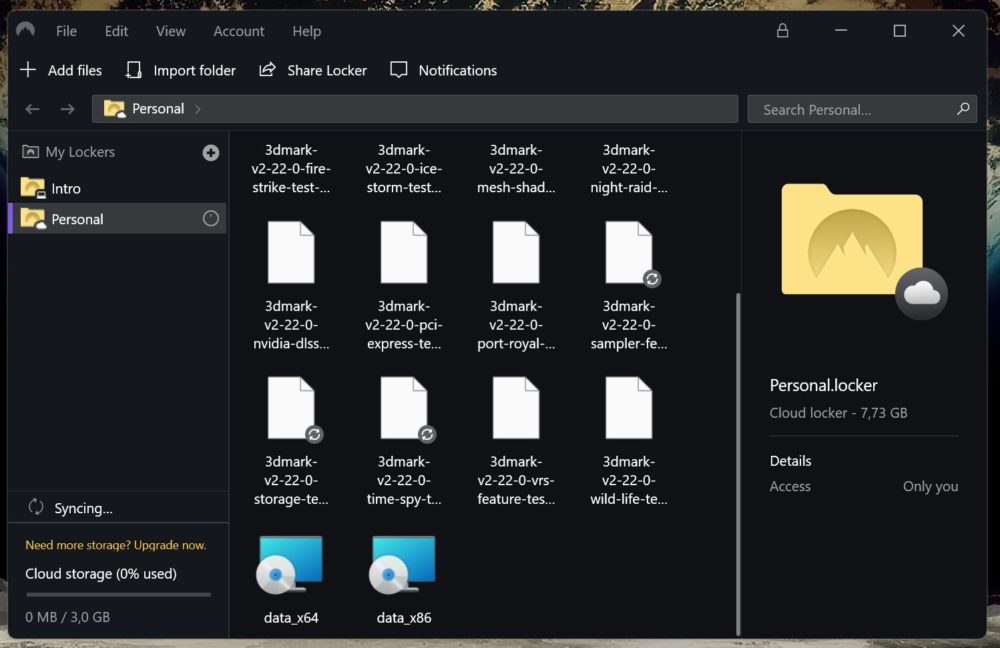This screenshot has width=1000, height=648.
Task: Open the View menu
Action: click(171, 31)
